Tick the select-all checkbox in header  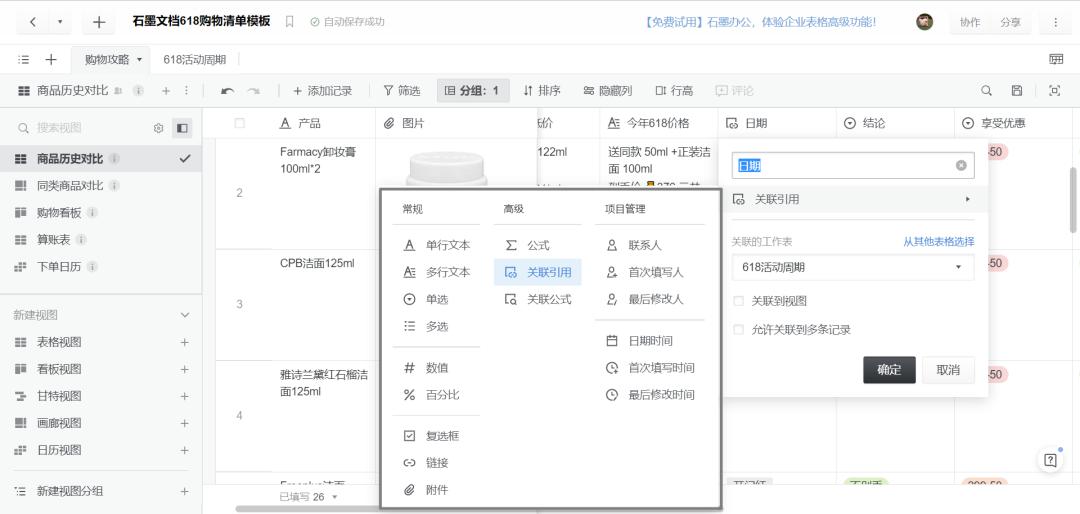coord(240,123)
